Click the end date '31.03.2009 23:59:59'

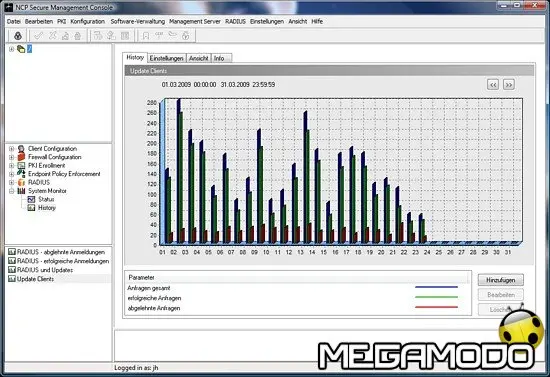[x=248, y=85]
